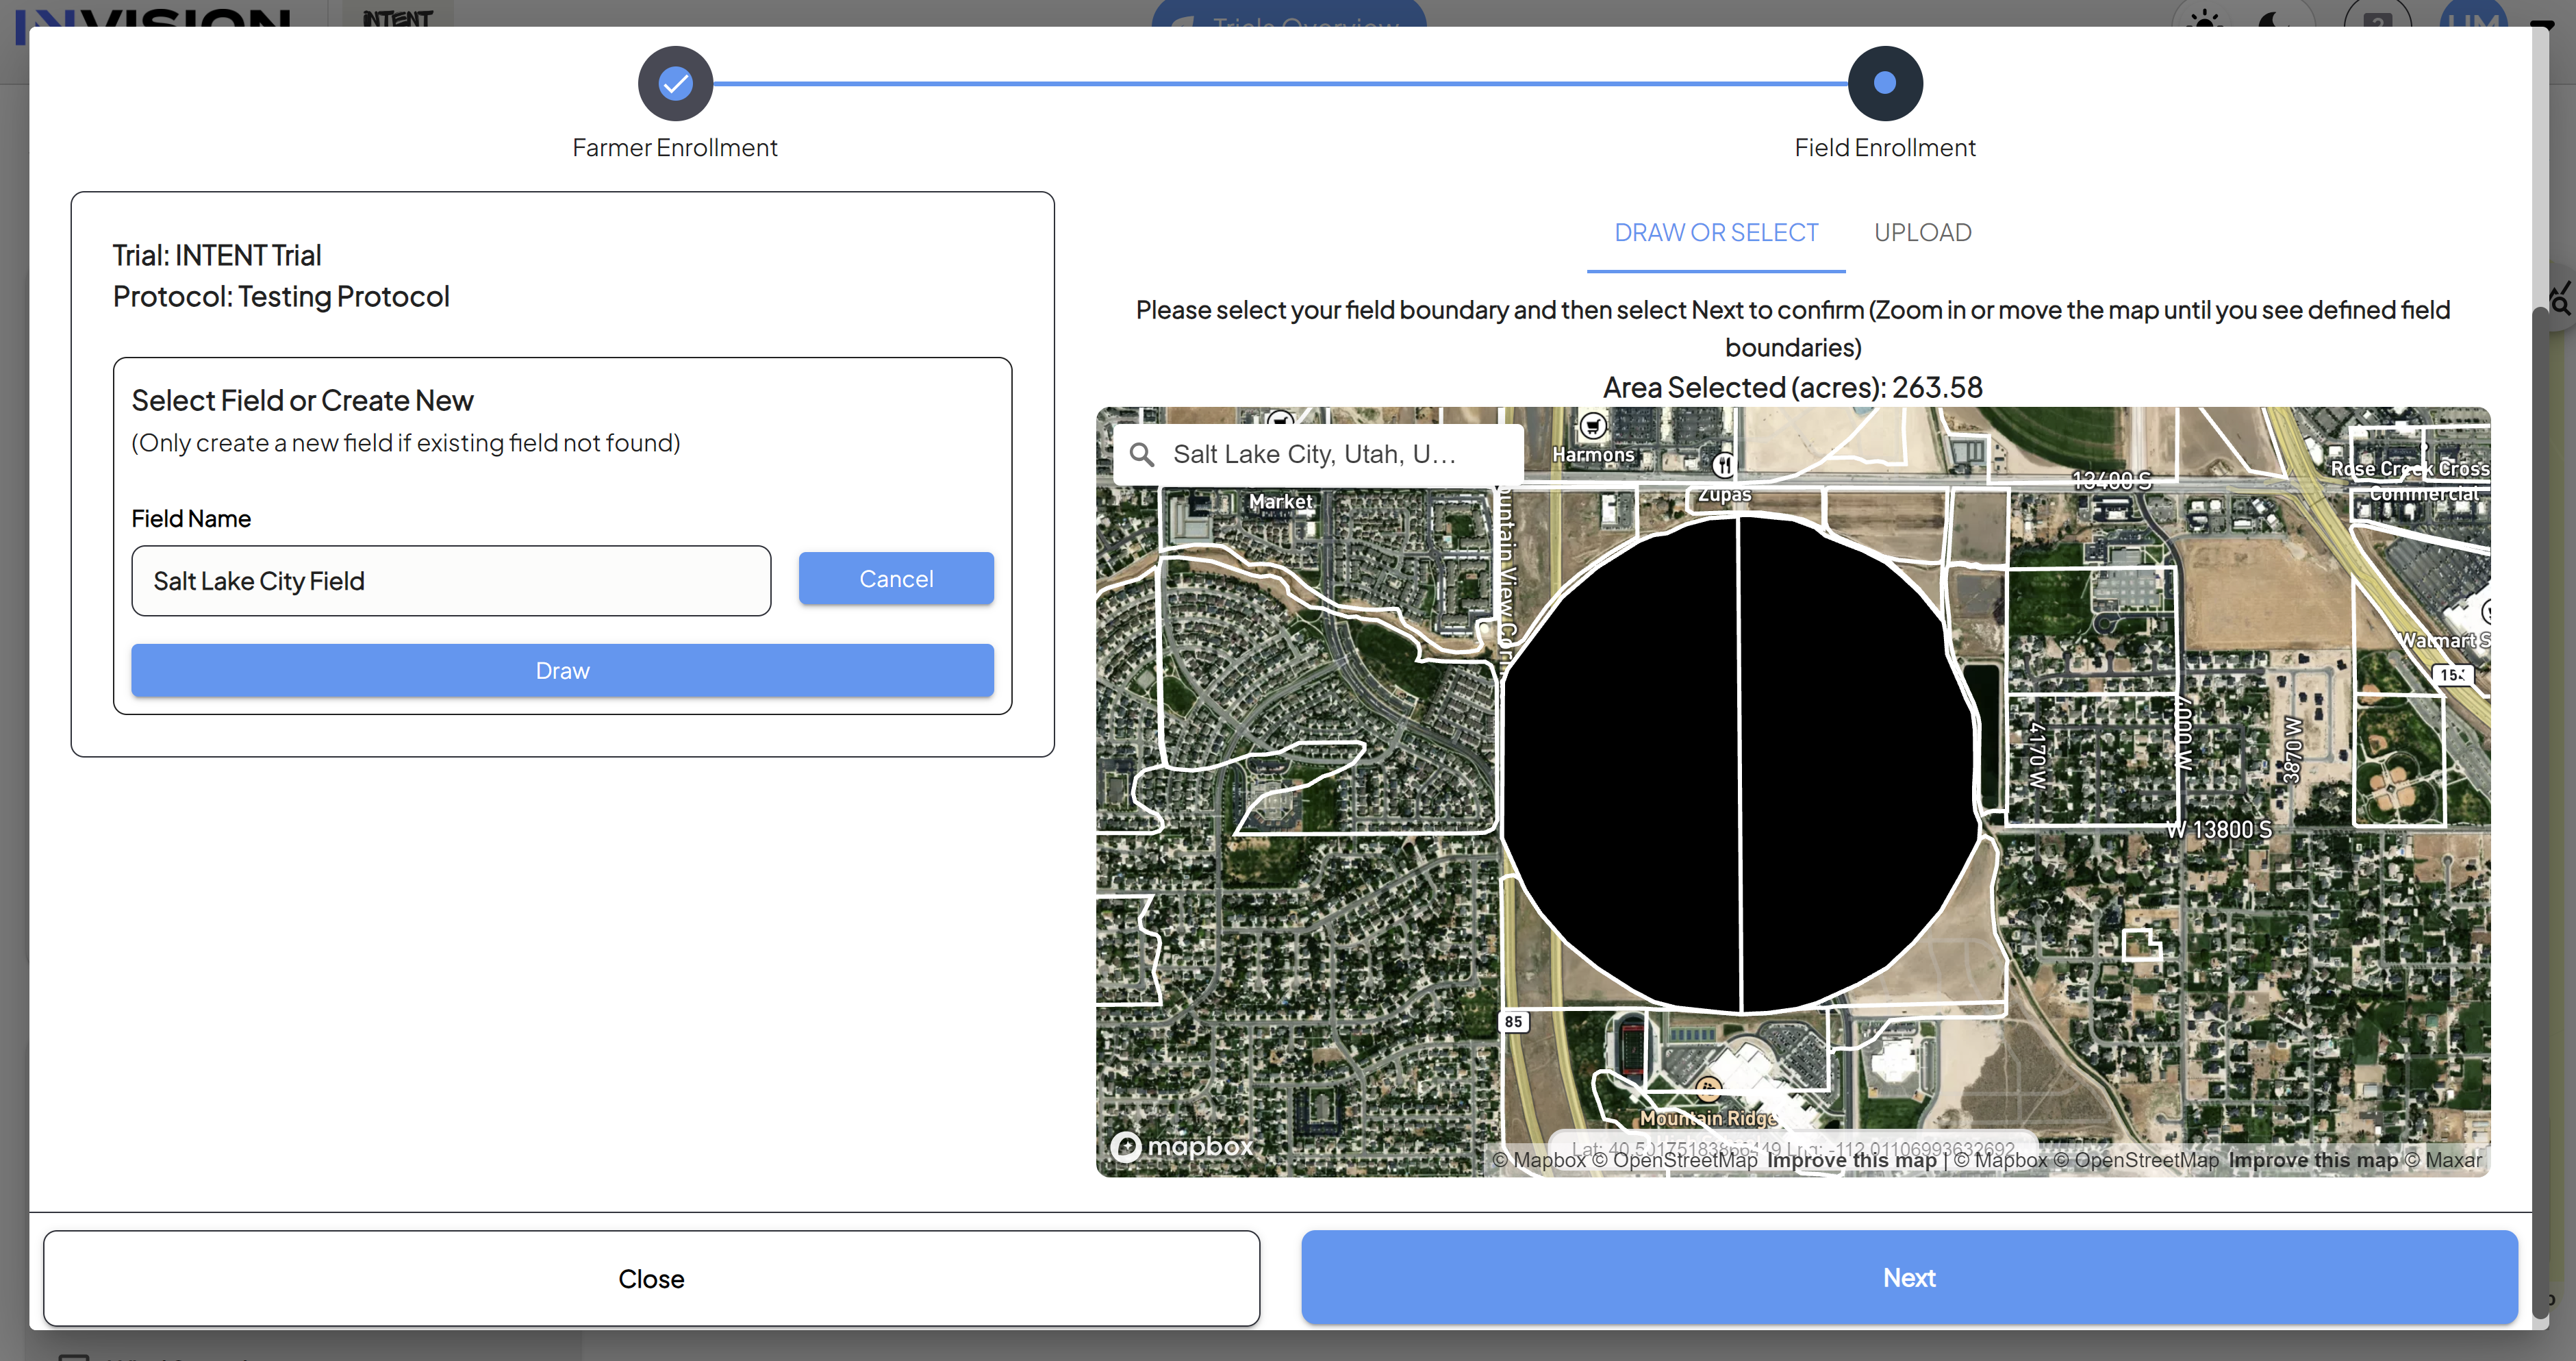Click the route 85 highway shield
The height and width of the screenshot is (1361, 2576).
[x=1514, y=1022]
